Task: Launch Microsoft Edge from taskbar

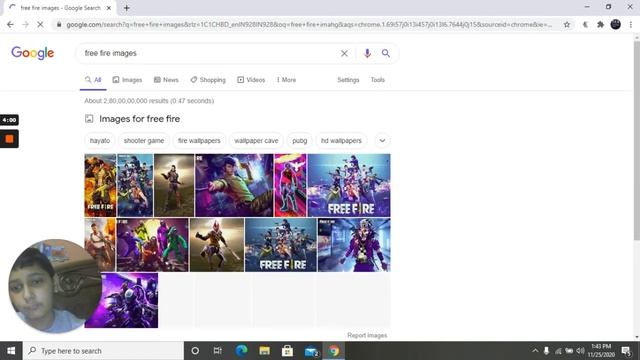Action: click(x=241, y=351)
